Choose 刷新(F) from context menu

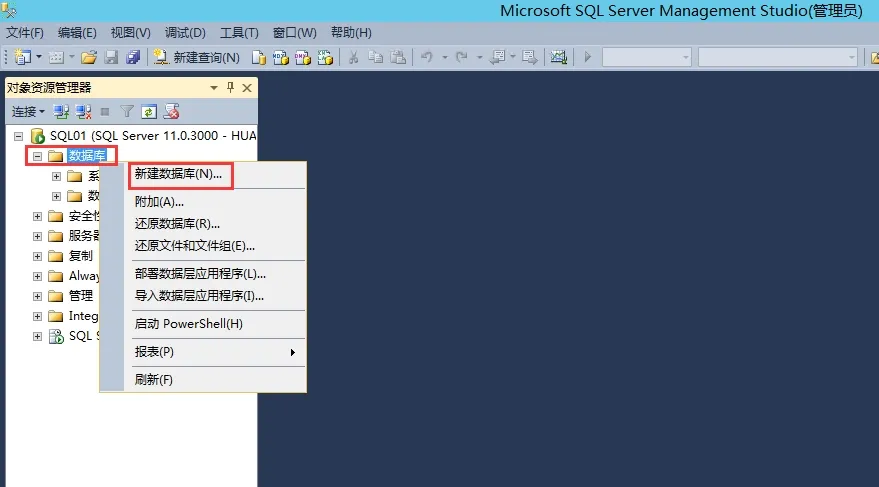pyautogui.click(x=154, y=380)
